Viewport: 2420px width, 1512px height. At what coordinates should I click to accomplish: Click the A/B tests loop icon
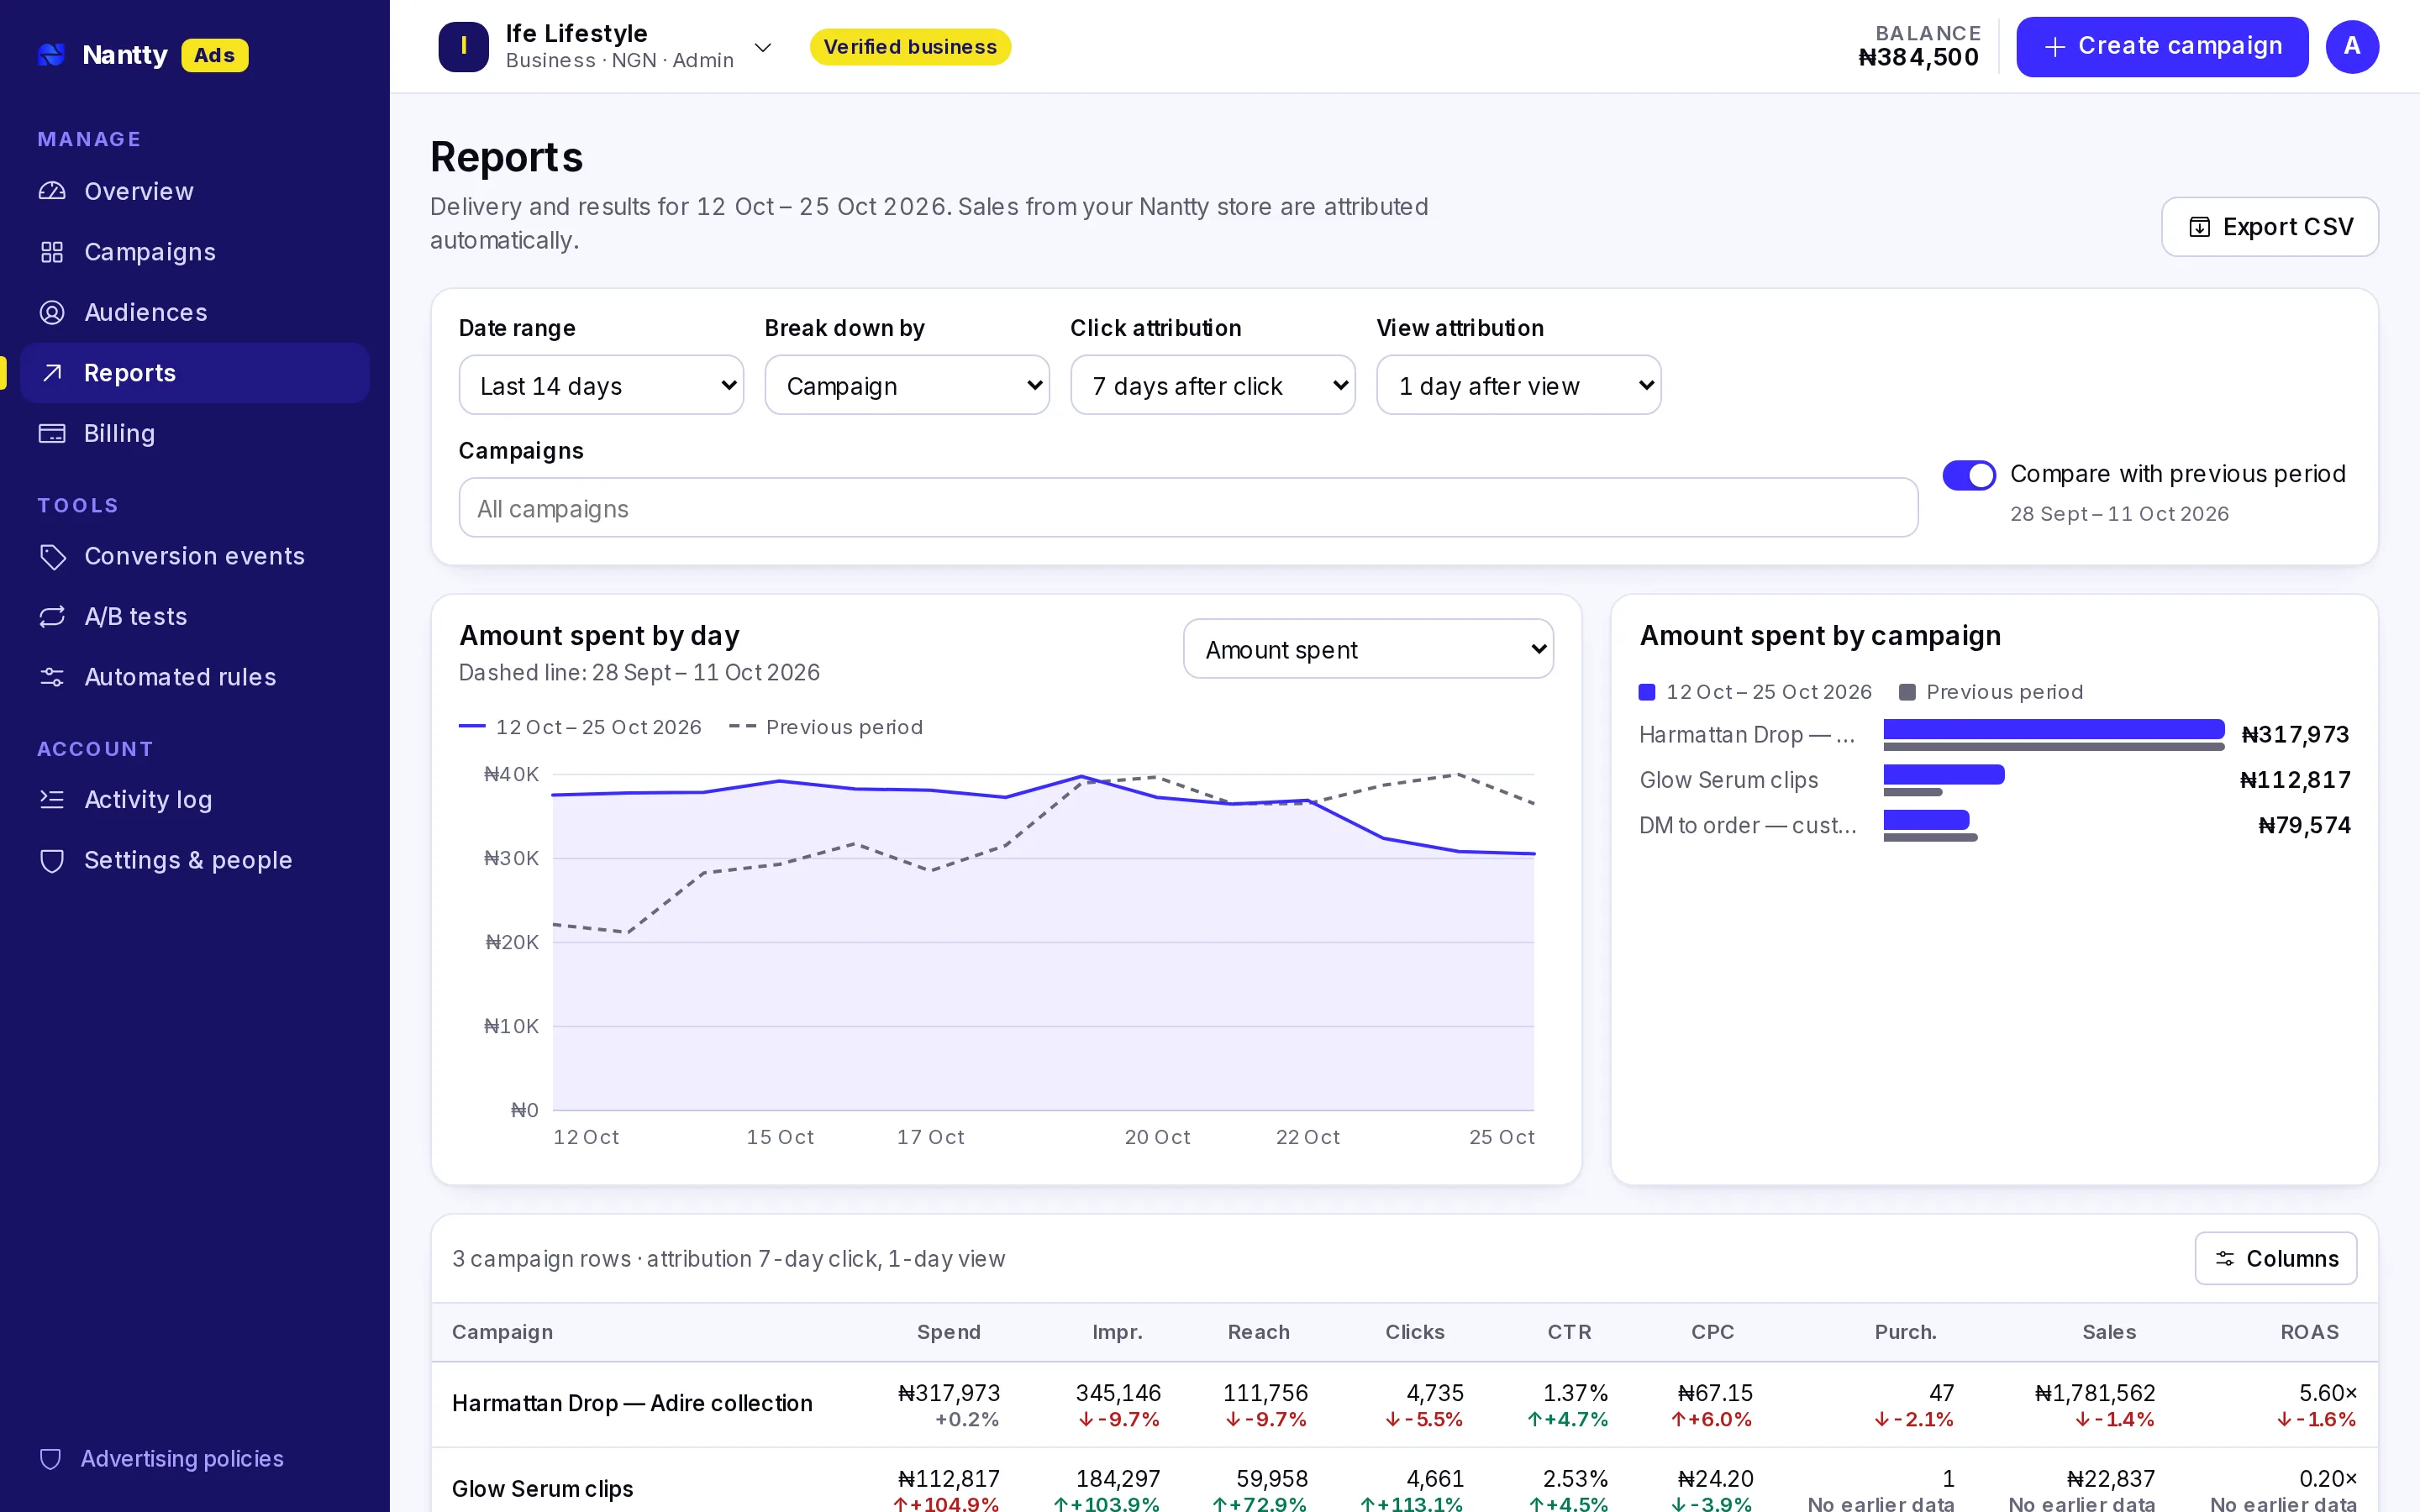pyautogui.click(x=52, y=616)
